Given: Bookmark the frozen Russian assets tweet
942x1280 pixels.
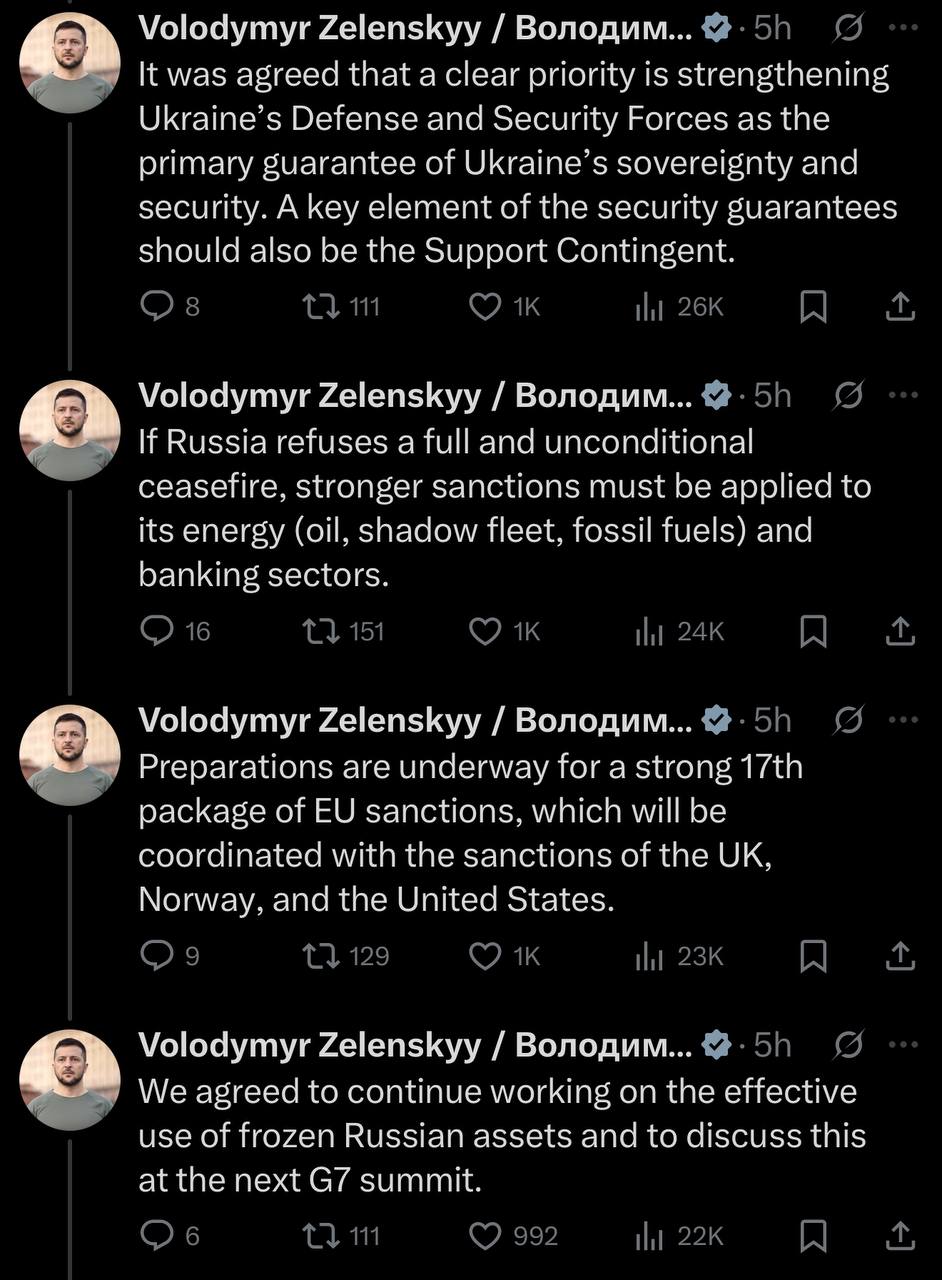Looking at the screenshot, I should pos(814,1236).
